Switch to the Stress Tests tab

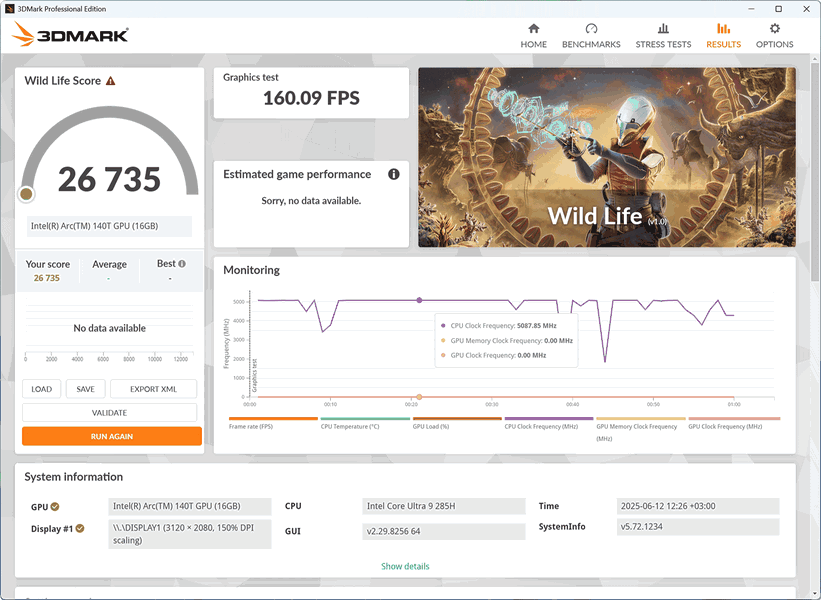click(x=663, y=36)
